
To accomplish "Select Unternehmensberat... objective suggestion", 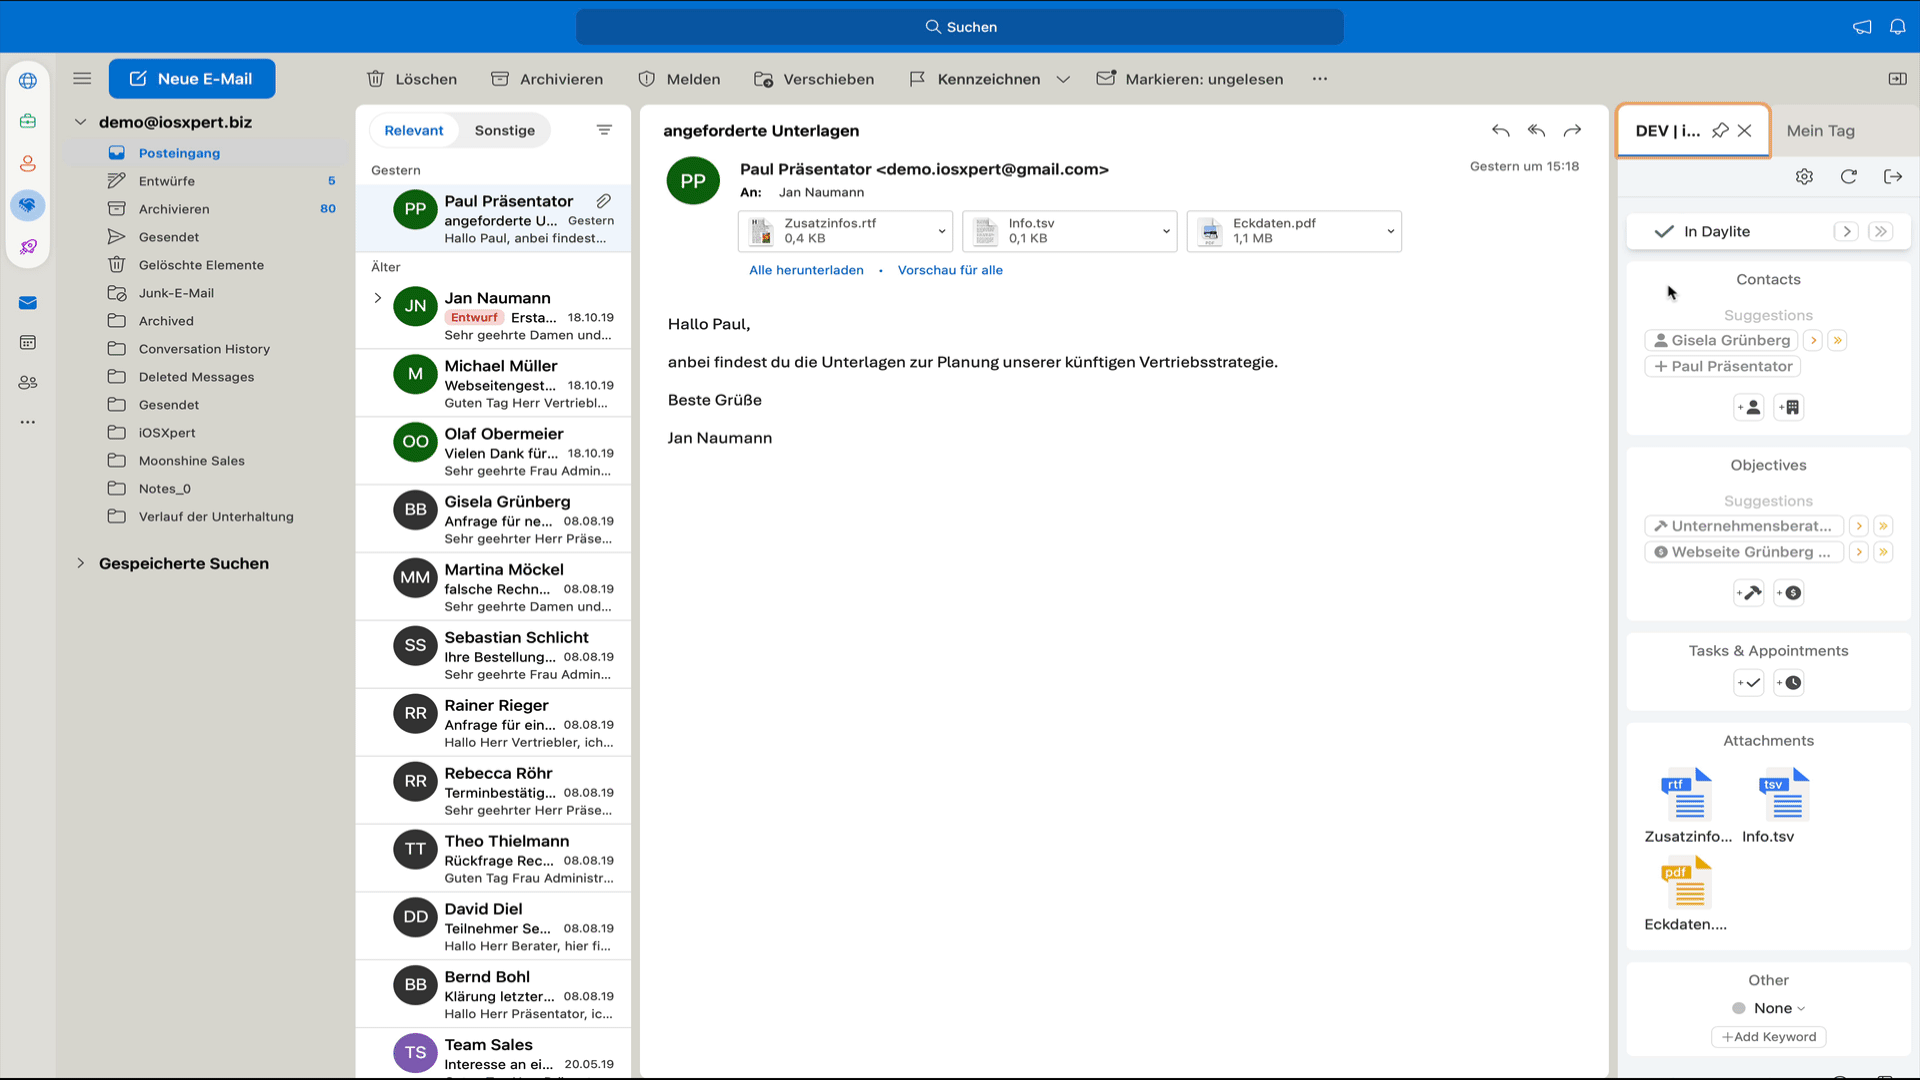I will point(1744,526).
